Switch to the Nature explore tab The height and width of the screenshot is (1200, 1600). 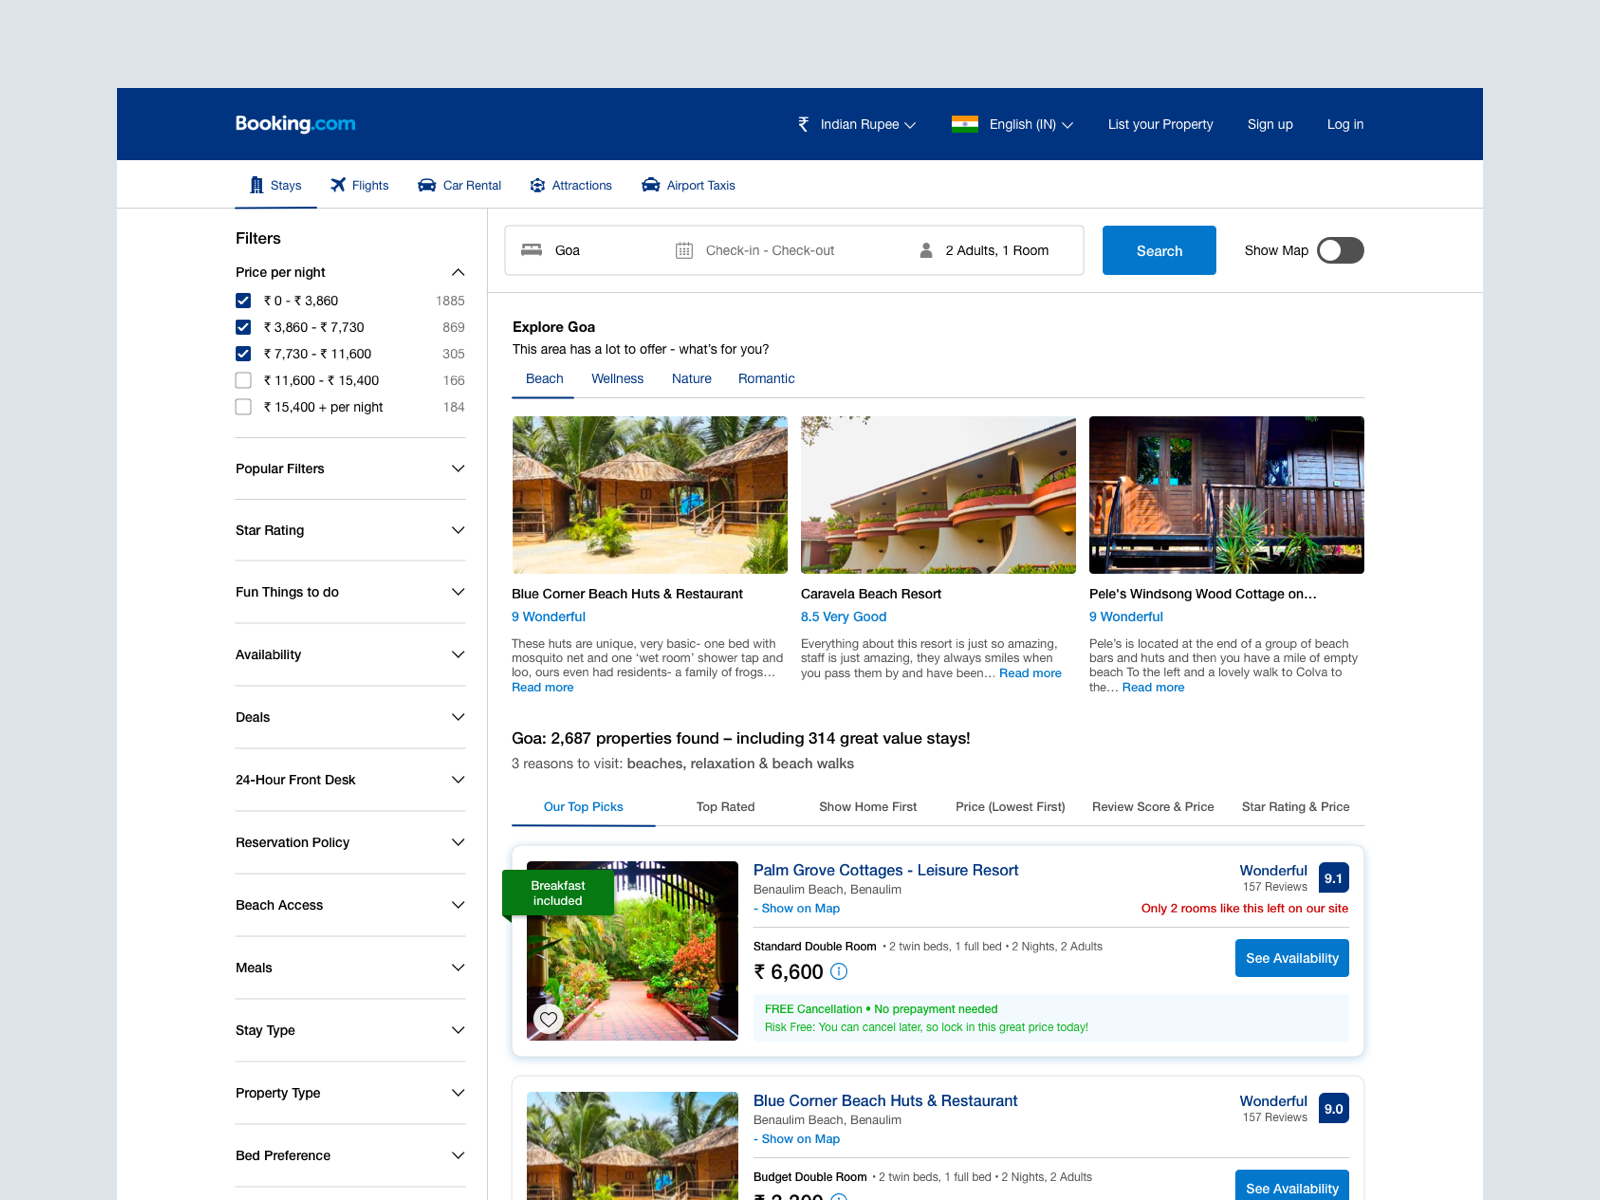(x=692, y=379)
